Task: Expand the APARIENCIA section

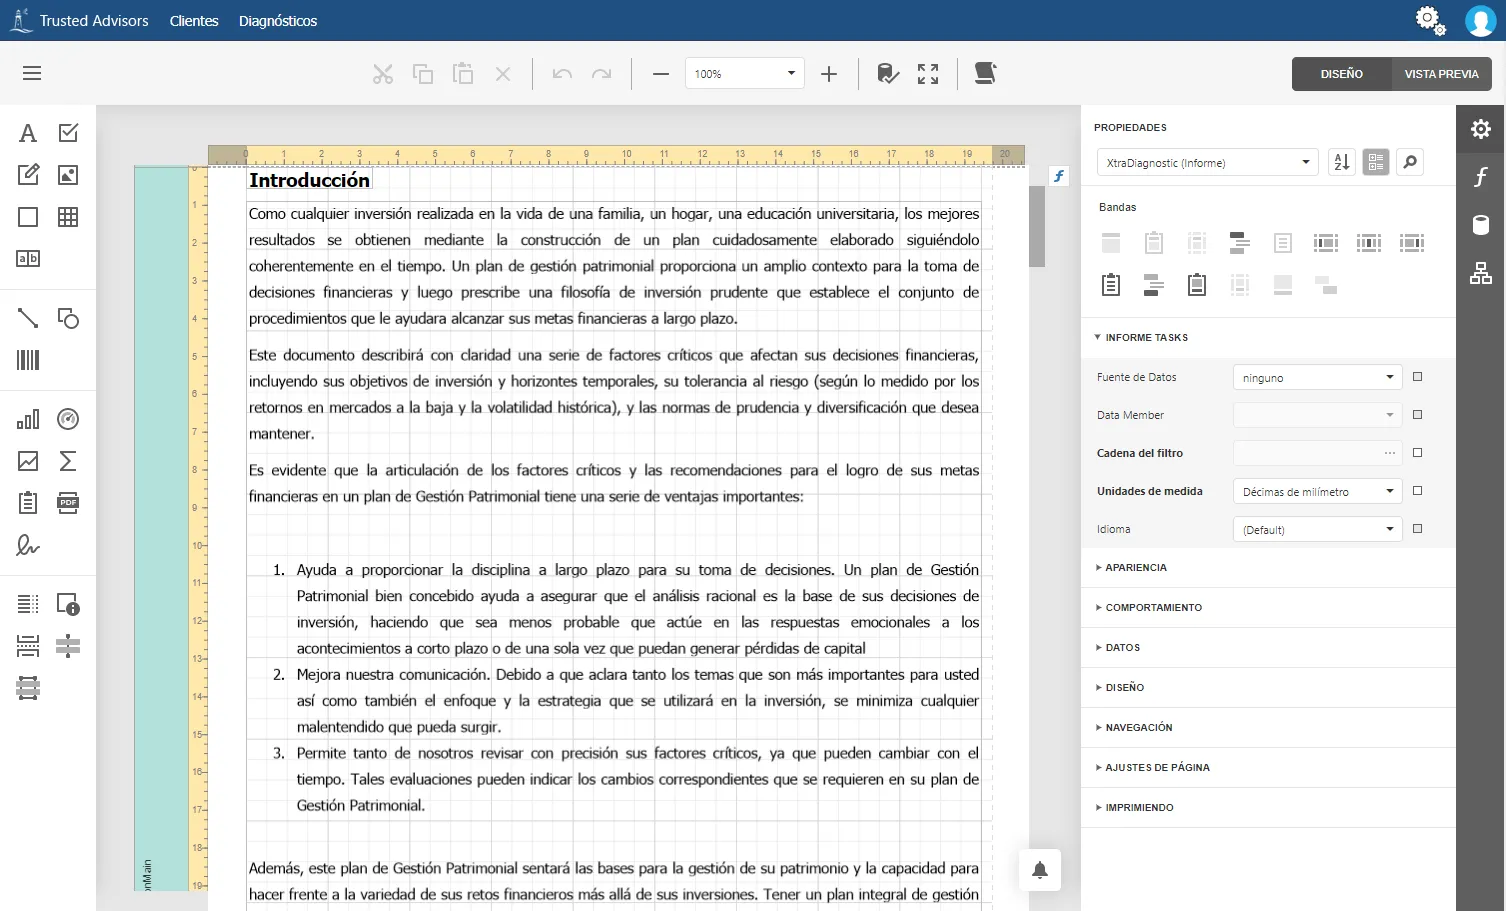Action: click(x=1136, y=567)
